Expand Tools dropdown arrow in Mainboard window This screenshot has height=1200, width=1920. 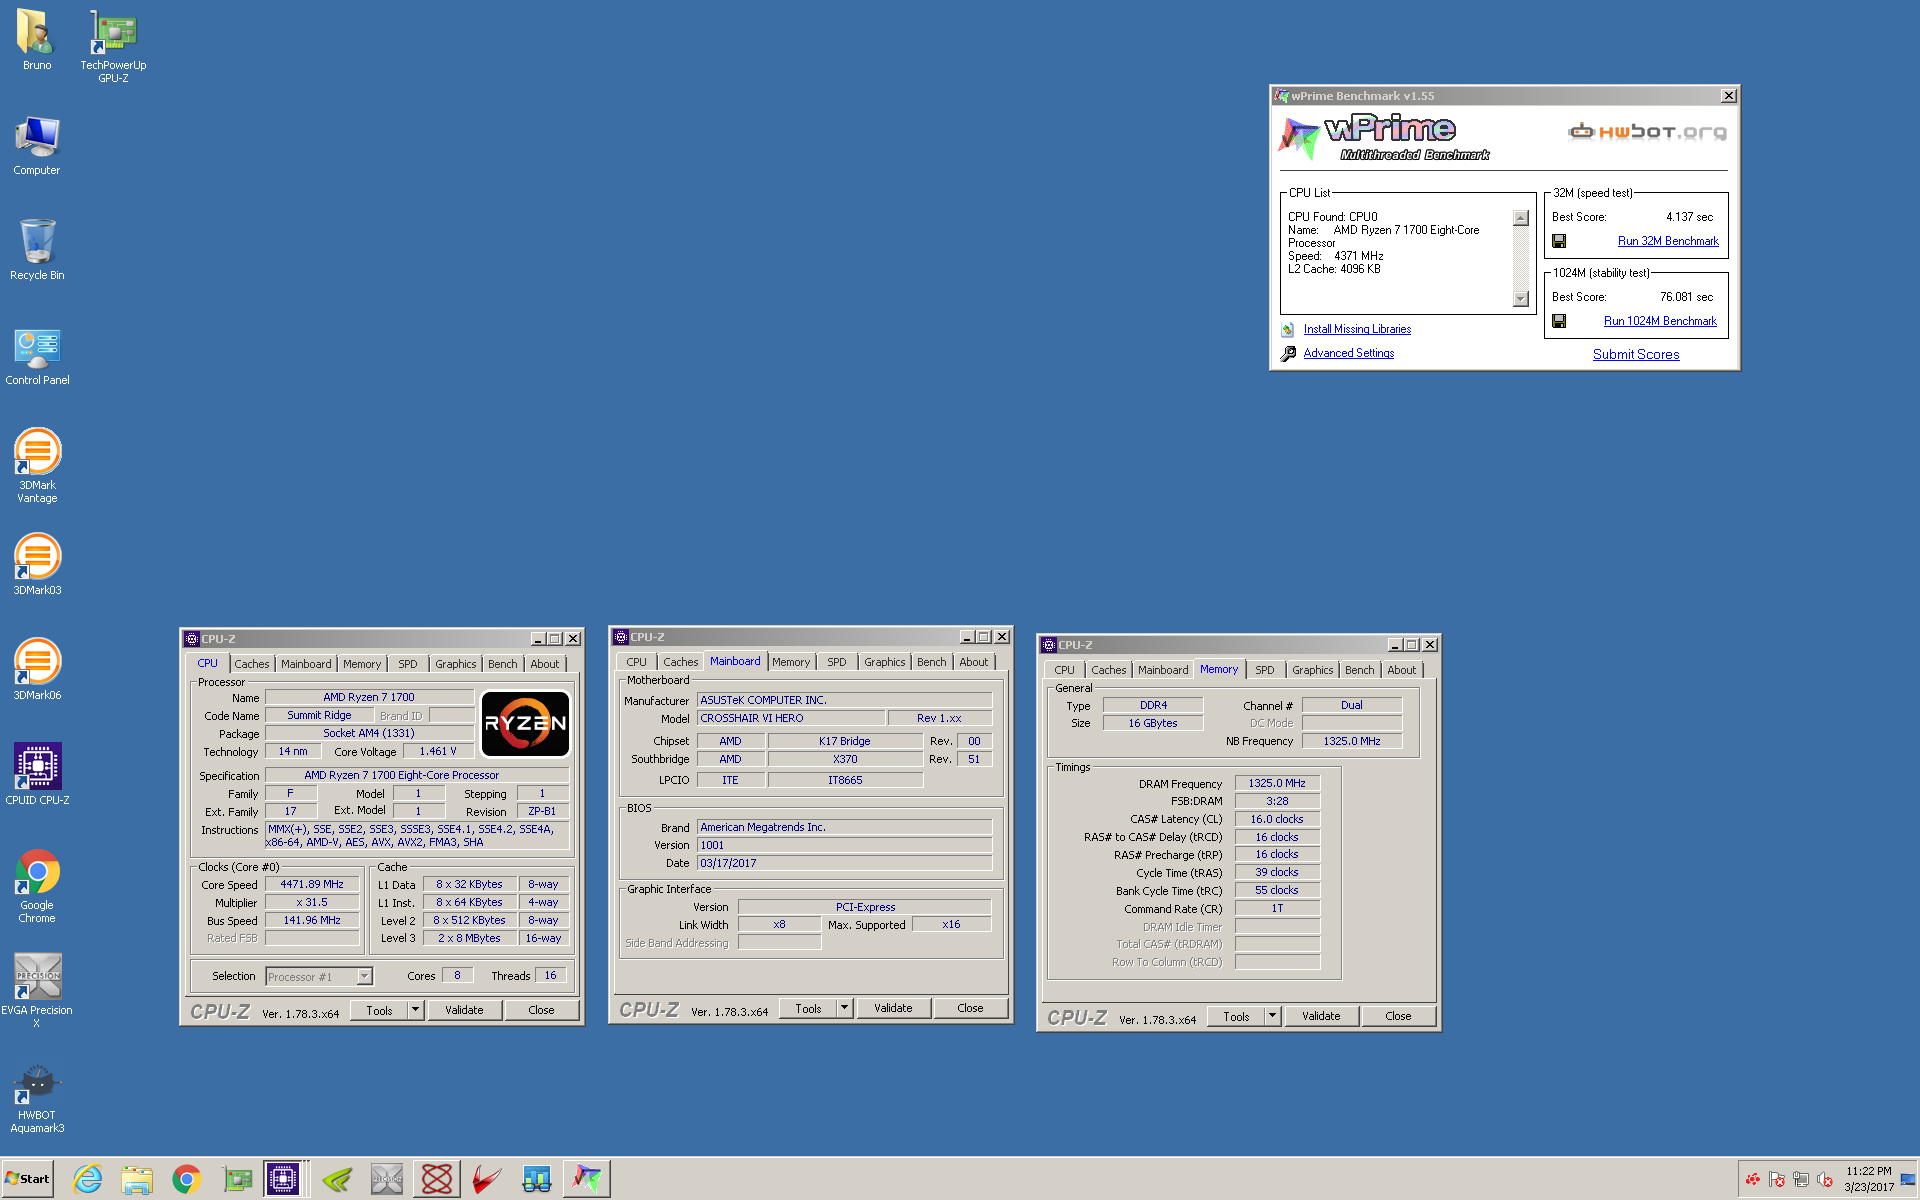pos(844,1008)
